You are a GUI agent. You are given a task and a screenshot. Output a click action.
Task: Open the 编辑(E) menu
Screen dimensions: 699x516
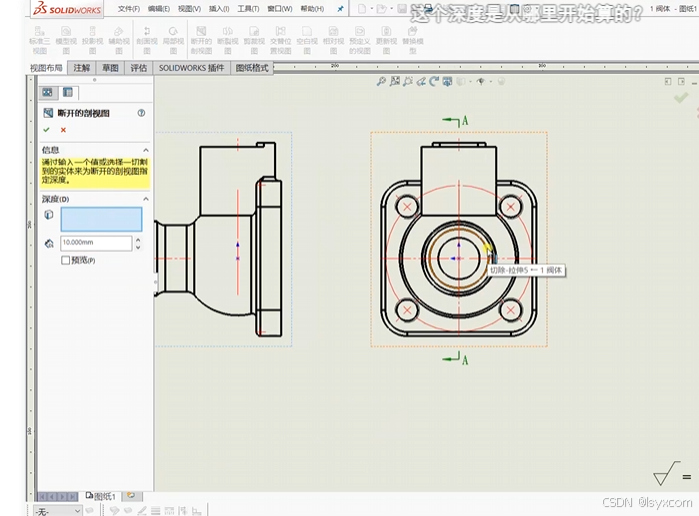point(159,9)
